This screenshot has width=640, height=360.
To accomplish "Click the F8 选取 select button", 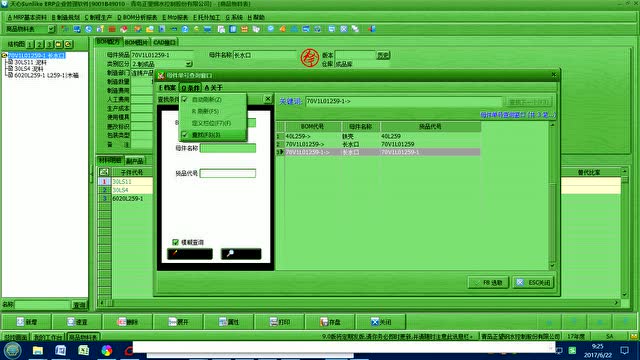I will 488,282.
